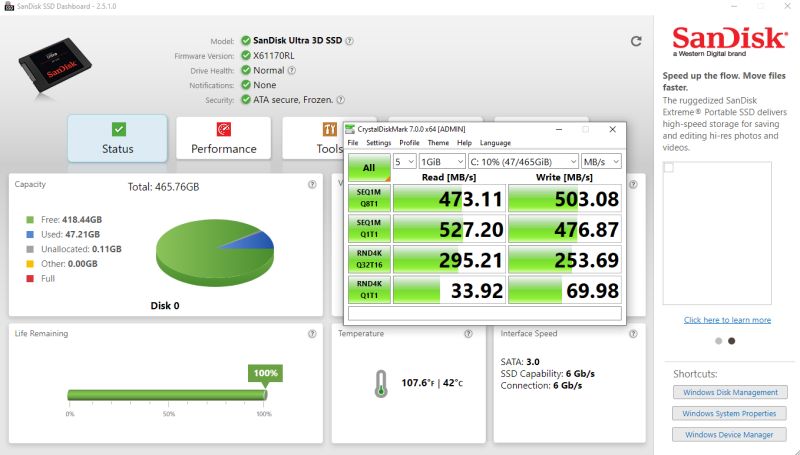The height and width of the screenshot is (455, 800).
Task: Run SEQ1M Q1T1 test
Action: click(369, 229)
